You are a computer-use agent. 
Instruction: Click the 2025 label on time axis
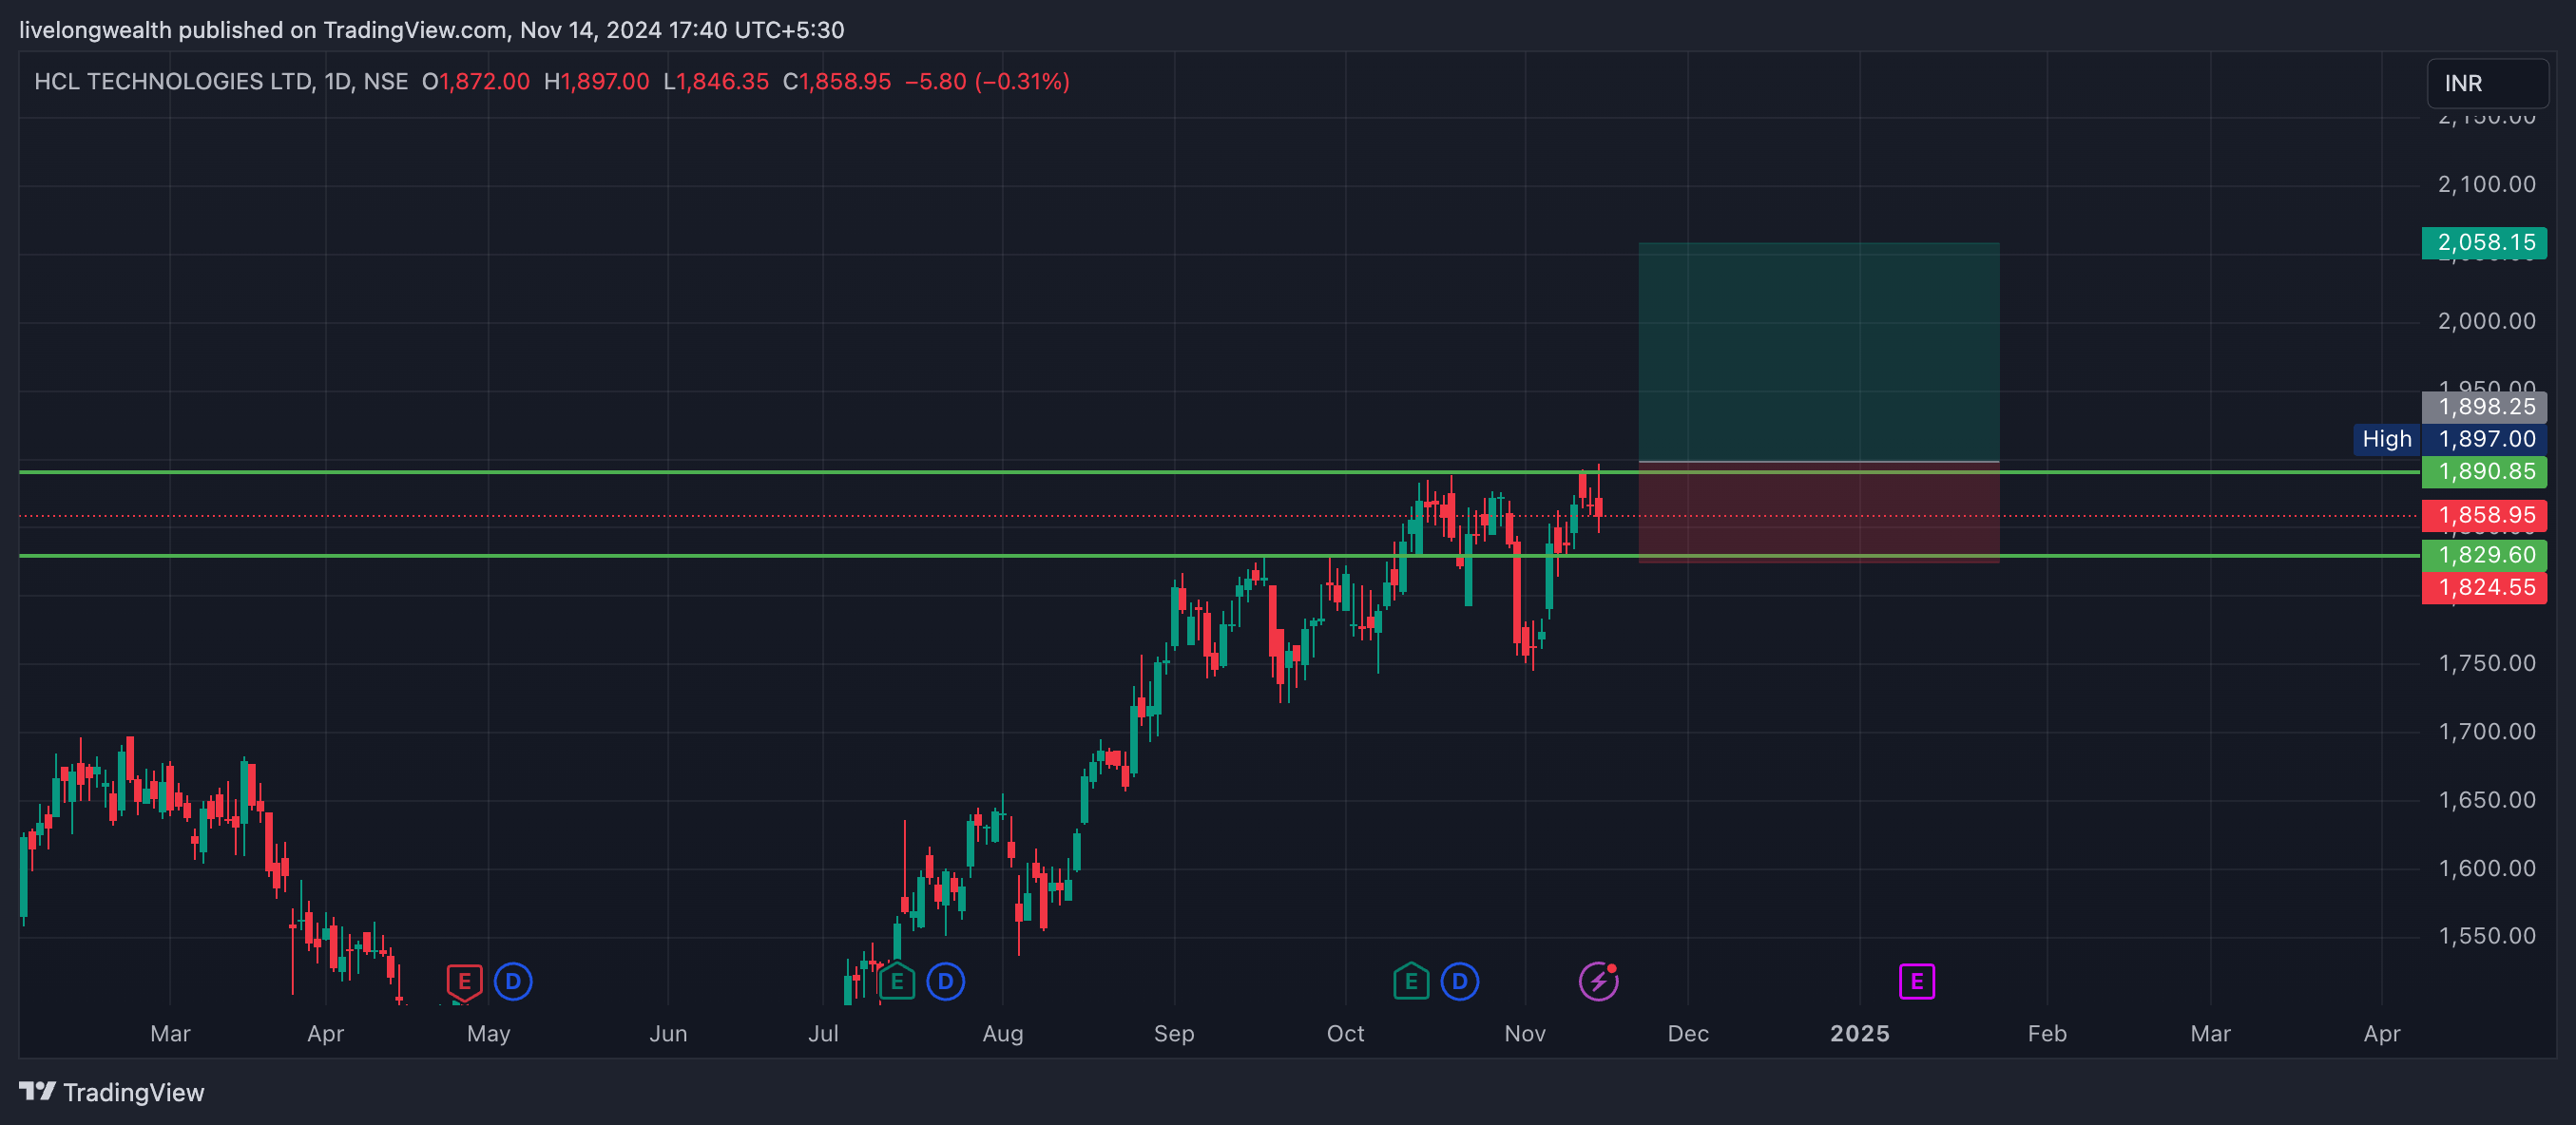click(x=1860, y=1034)
